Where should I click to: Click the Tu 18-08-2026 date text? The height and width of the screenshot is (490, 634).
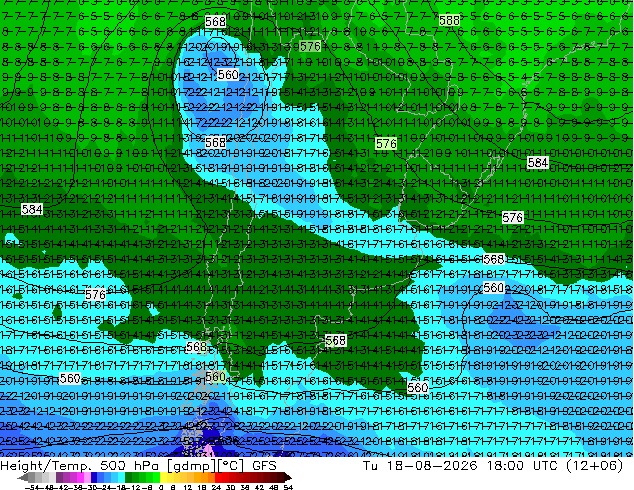point(420,465)
